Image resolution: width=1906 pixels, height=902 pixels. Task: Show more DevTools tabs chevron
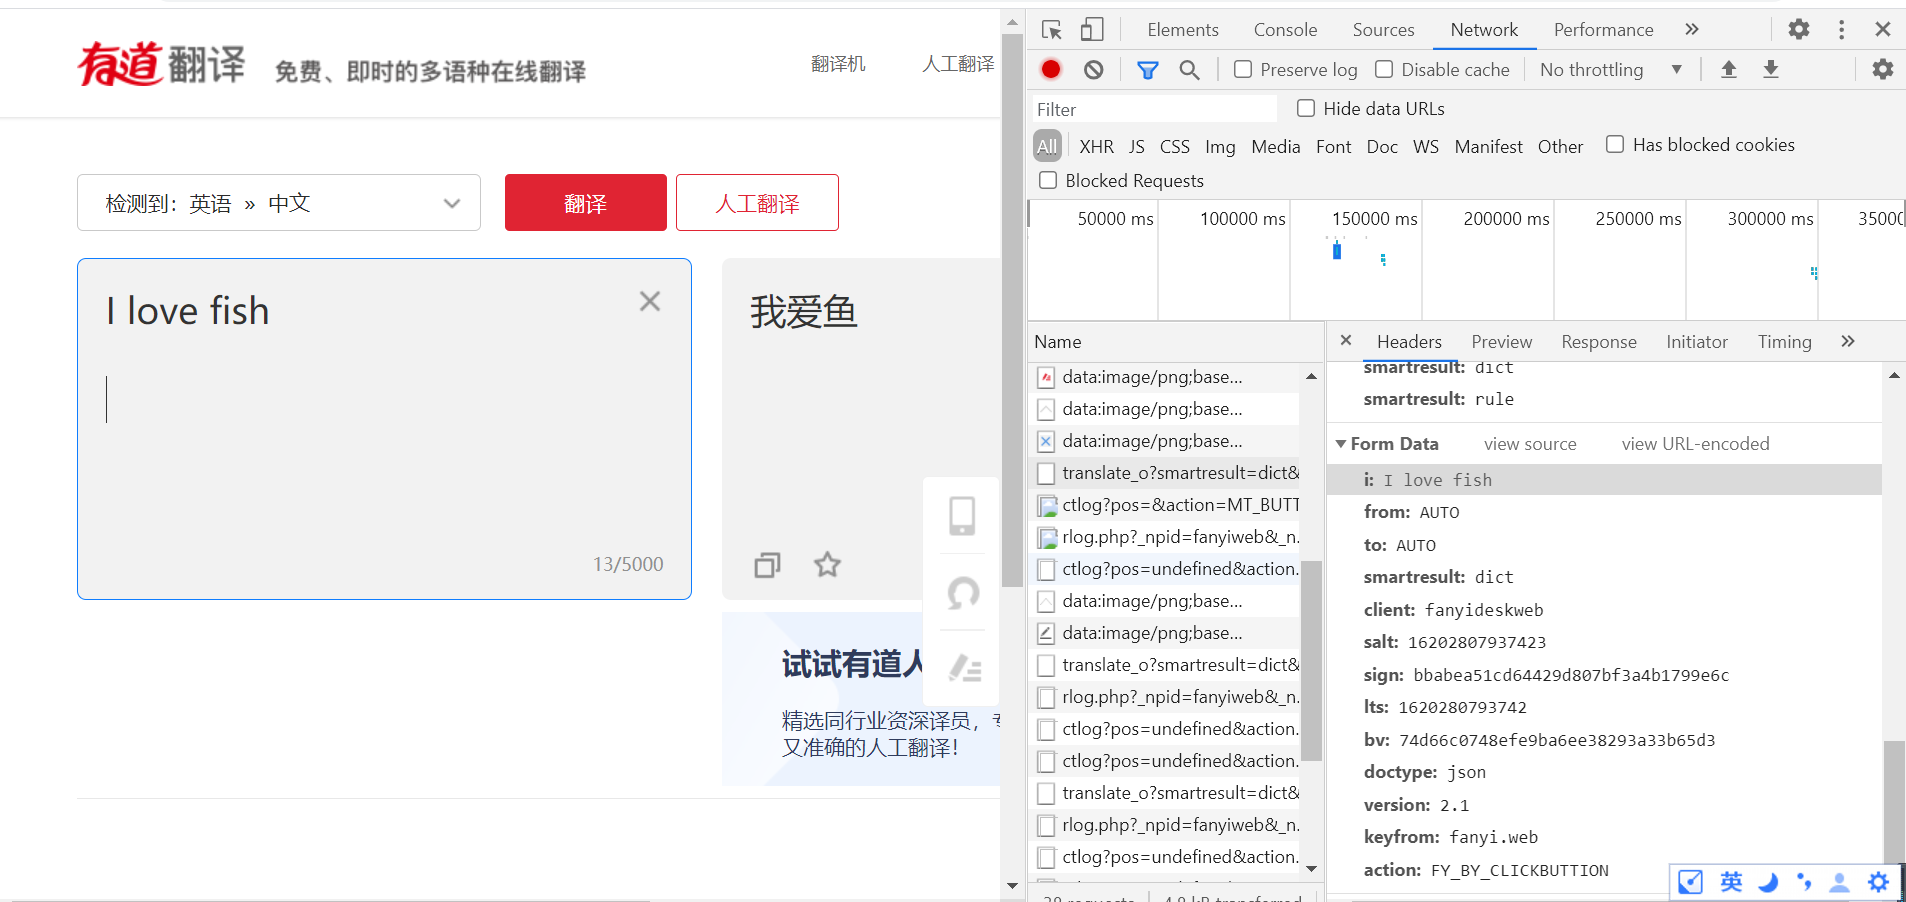point(1692,29)
